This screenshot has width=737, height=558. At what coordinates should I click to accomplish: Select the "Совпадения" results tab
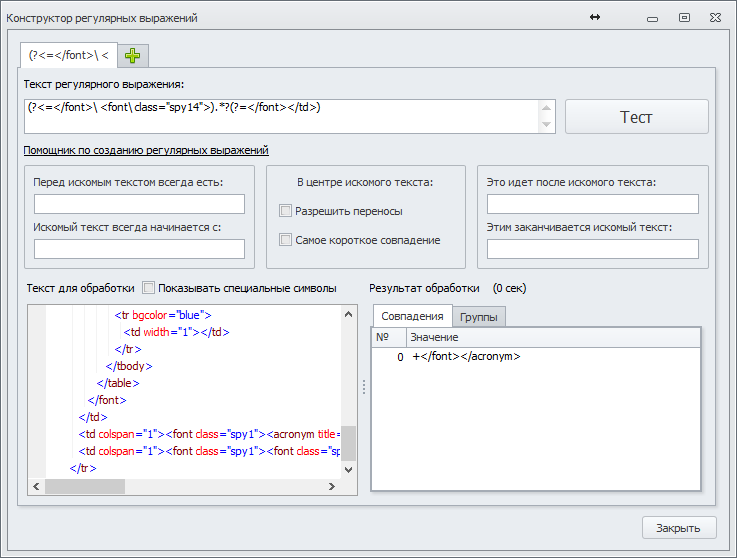[412, 316]
